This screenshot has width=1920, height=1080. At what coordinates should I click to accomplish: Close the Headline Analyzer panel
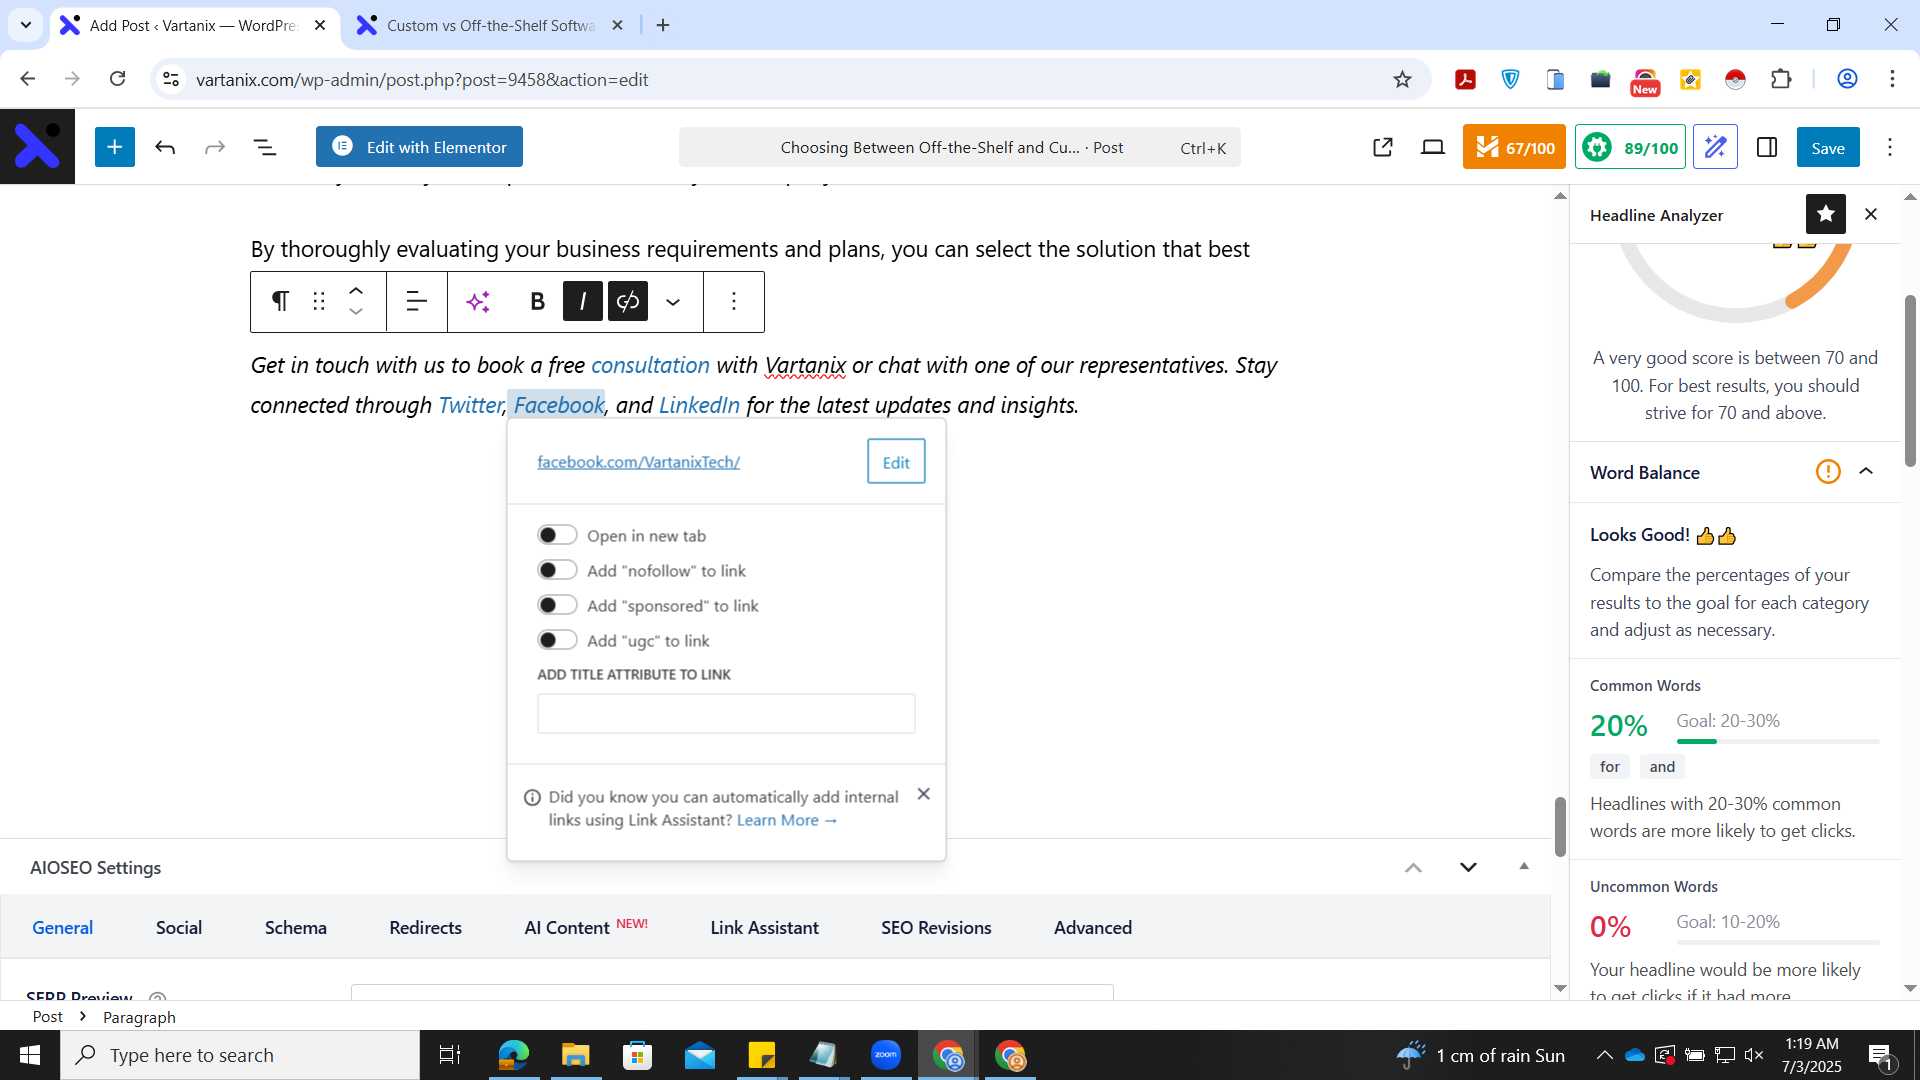[1871, 214]
